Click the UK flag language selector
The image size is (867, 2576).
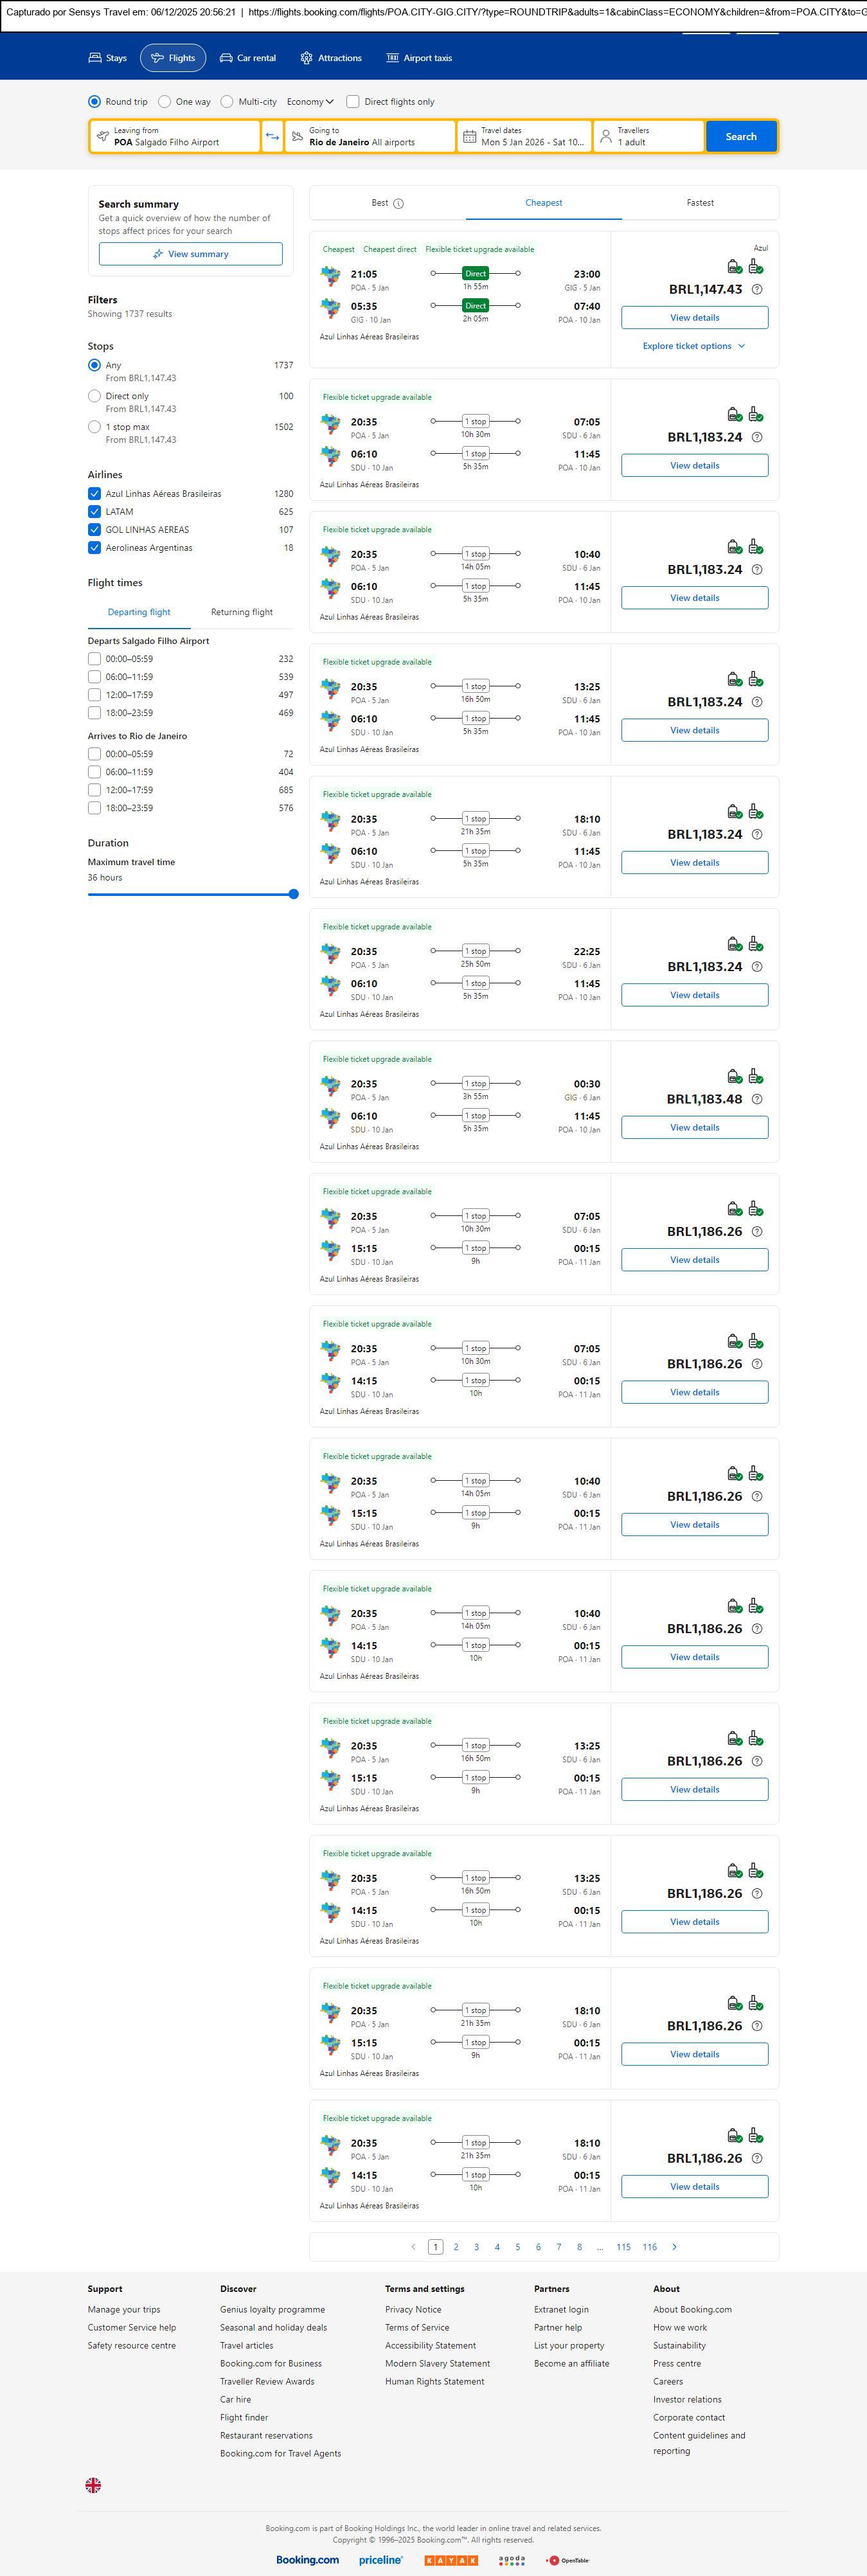click(x=93, y=2485)
